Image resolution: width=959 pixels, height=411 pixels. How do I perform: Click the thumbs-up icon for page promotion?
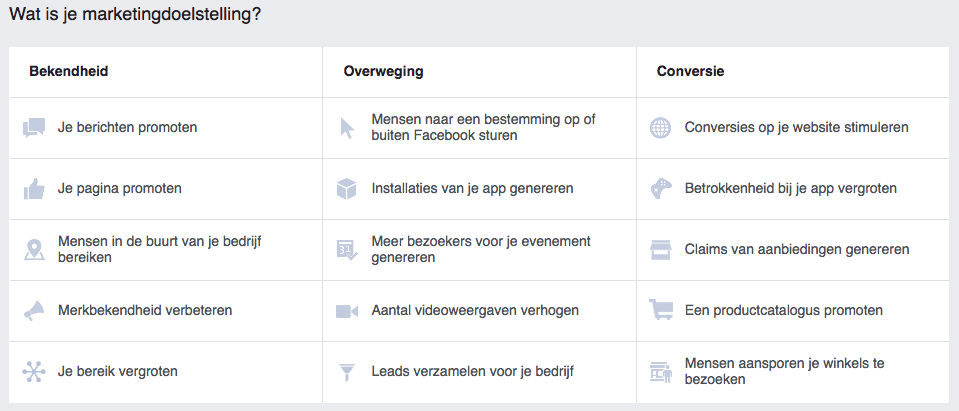click(x=34, y=188)
